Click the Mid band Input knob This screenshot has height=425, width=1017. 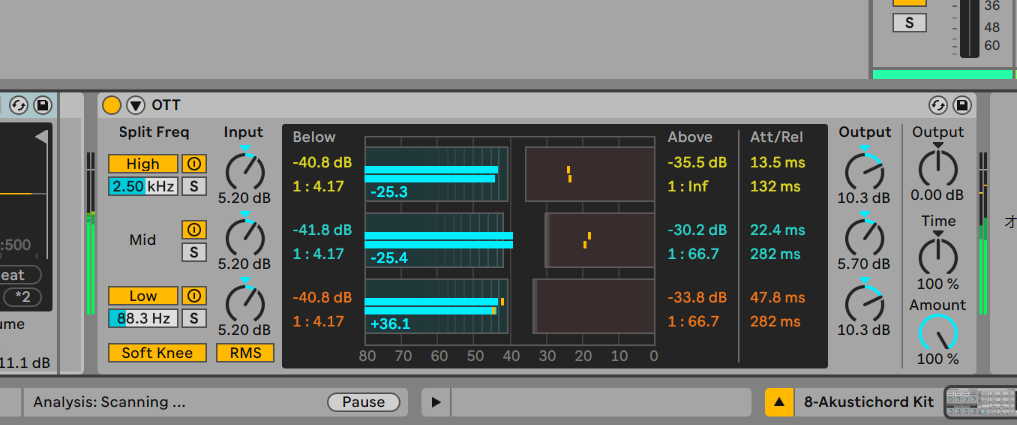pyautogui.click(x=245, y=237)
